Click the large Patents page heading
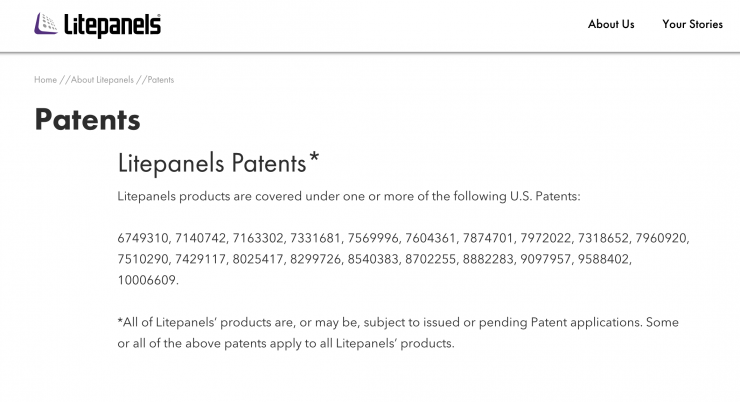740x402 pixels. (x=87, y=120)
